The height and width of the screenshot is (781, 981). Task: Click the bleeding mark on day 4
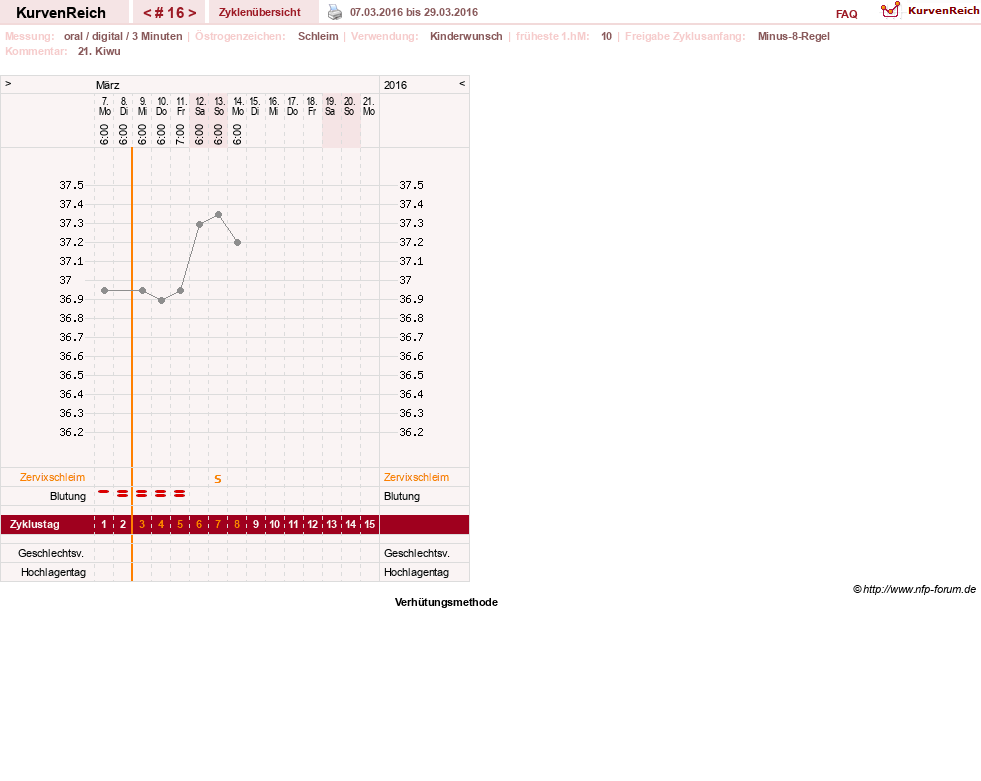click(x=161, y=494)
